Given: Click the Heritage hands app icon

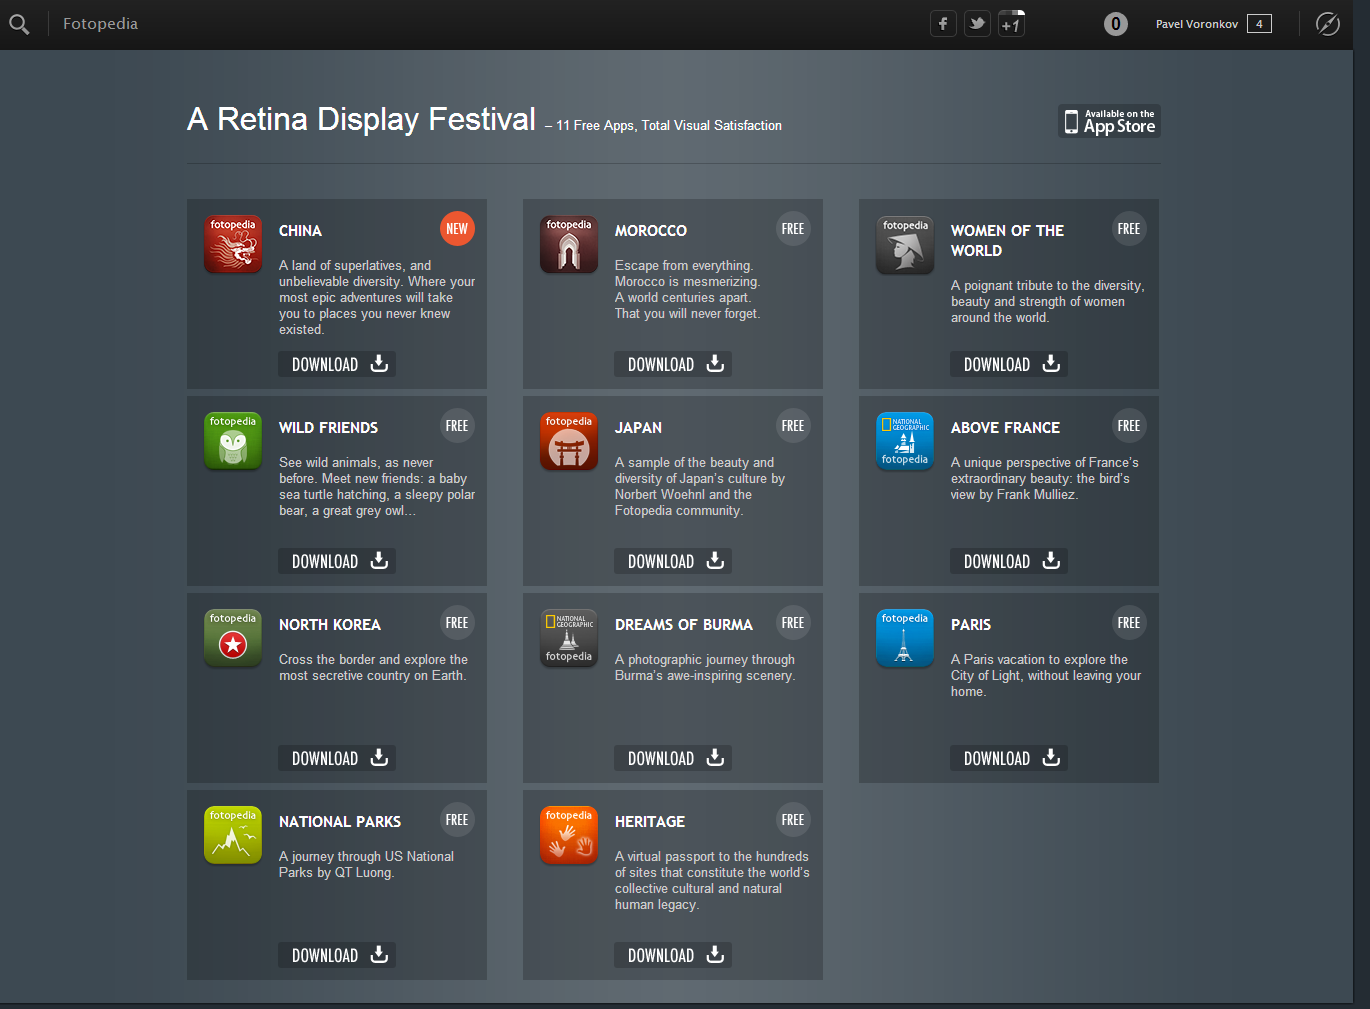Looking at the screenshot, I should tap(569, 835).
